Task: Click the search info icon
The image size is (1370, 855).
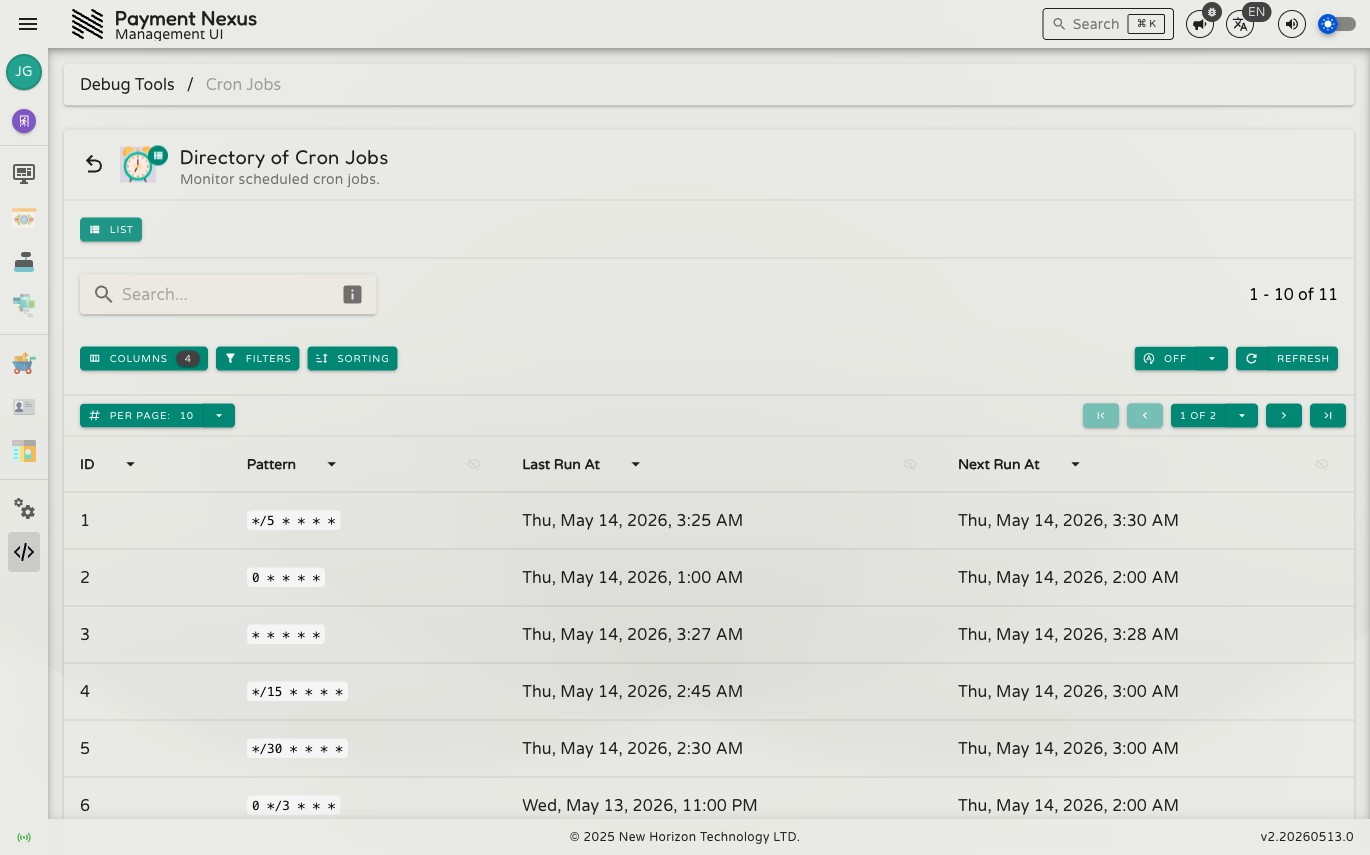Action: click(x=352, y=294)
